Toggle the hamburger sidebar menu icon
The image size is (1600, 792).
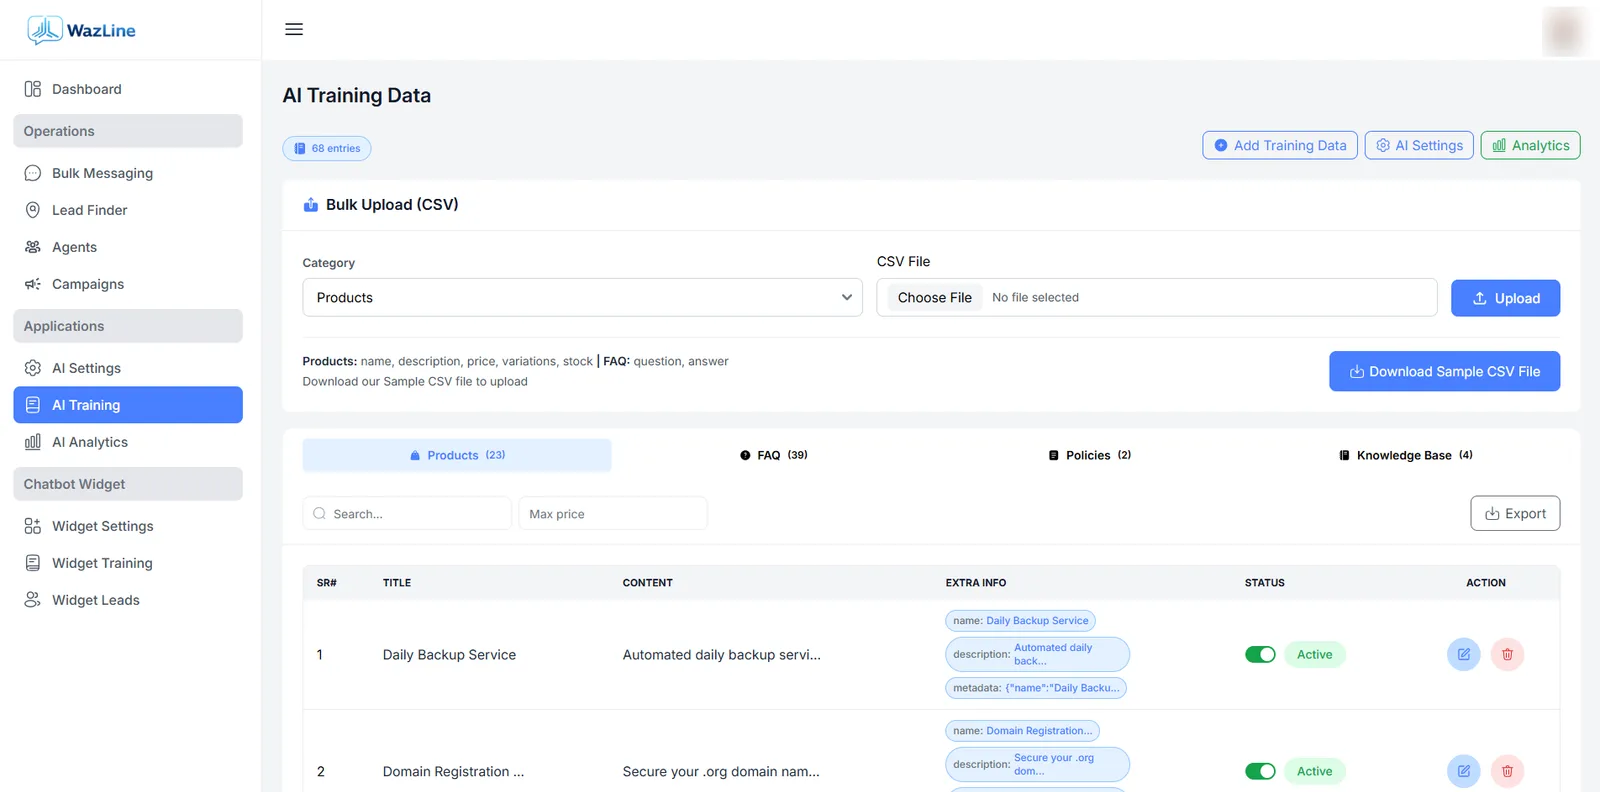[294, 29]
